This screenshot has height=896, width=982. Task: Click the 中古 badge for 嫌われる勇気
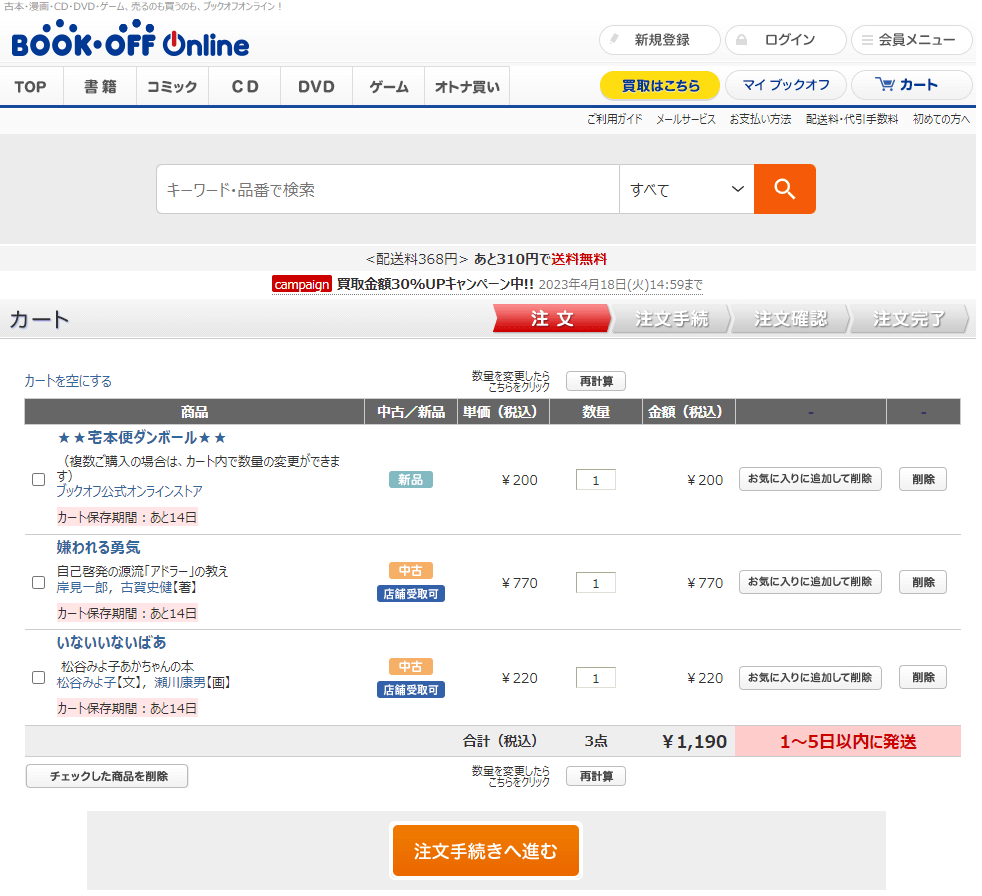[411, 571]
